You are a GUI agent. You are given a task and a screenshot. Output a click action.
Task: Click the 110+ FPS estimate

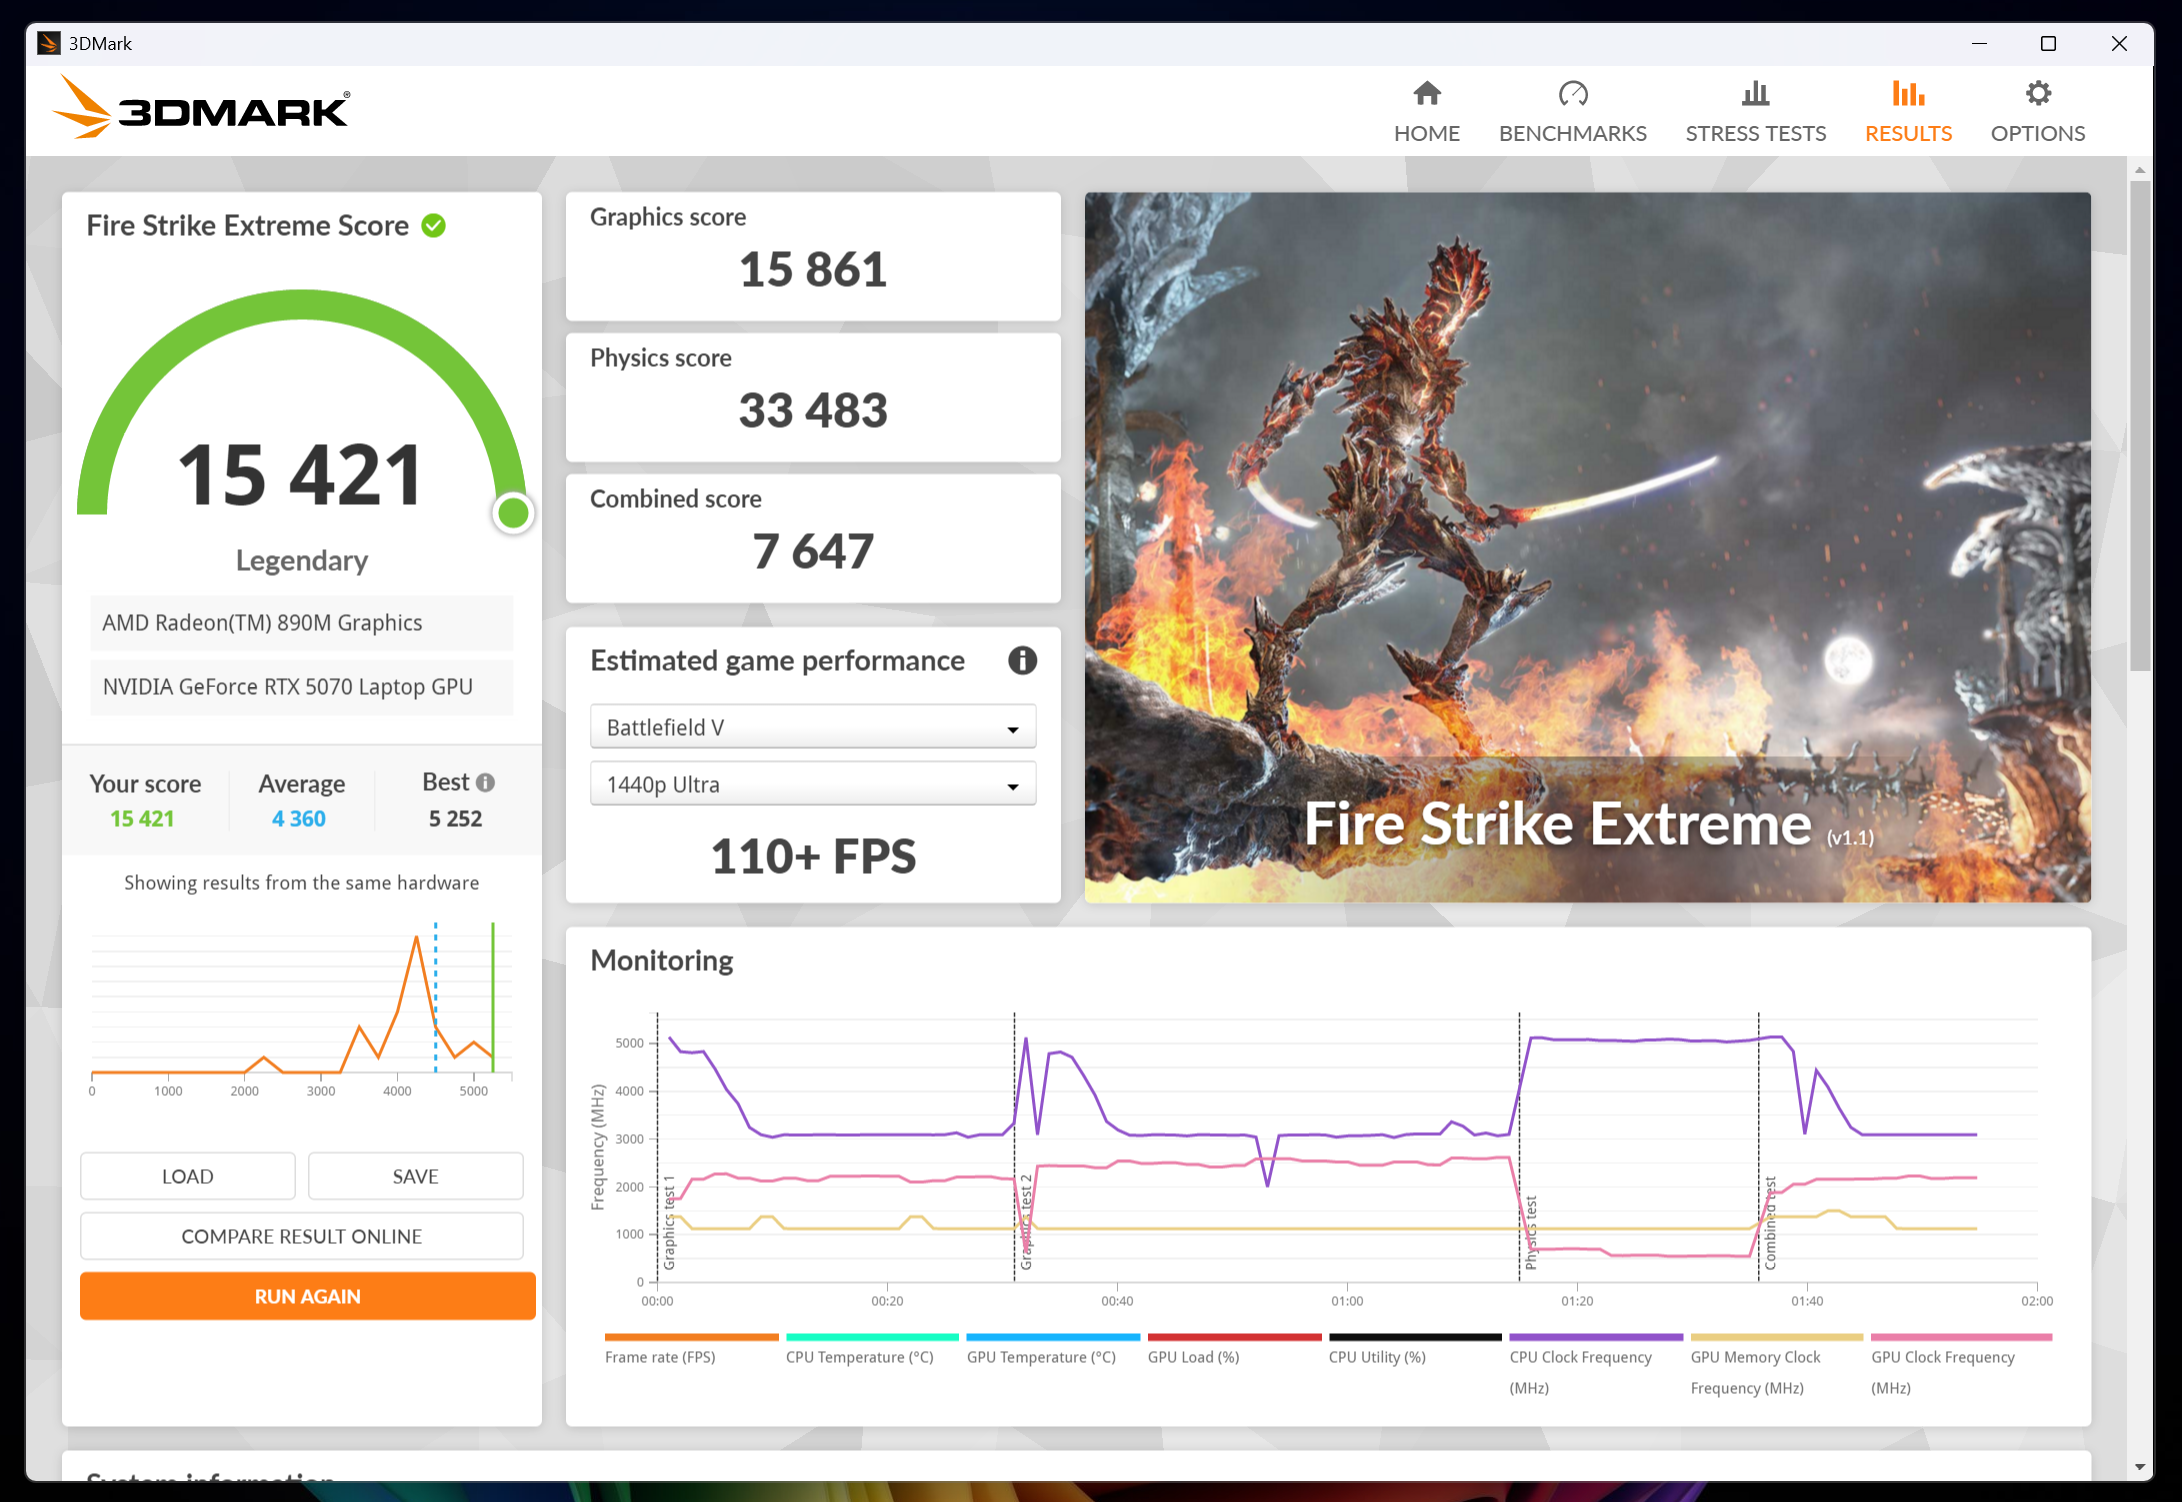pos(813,857)
